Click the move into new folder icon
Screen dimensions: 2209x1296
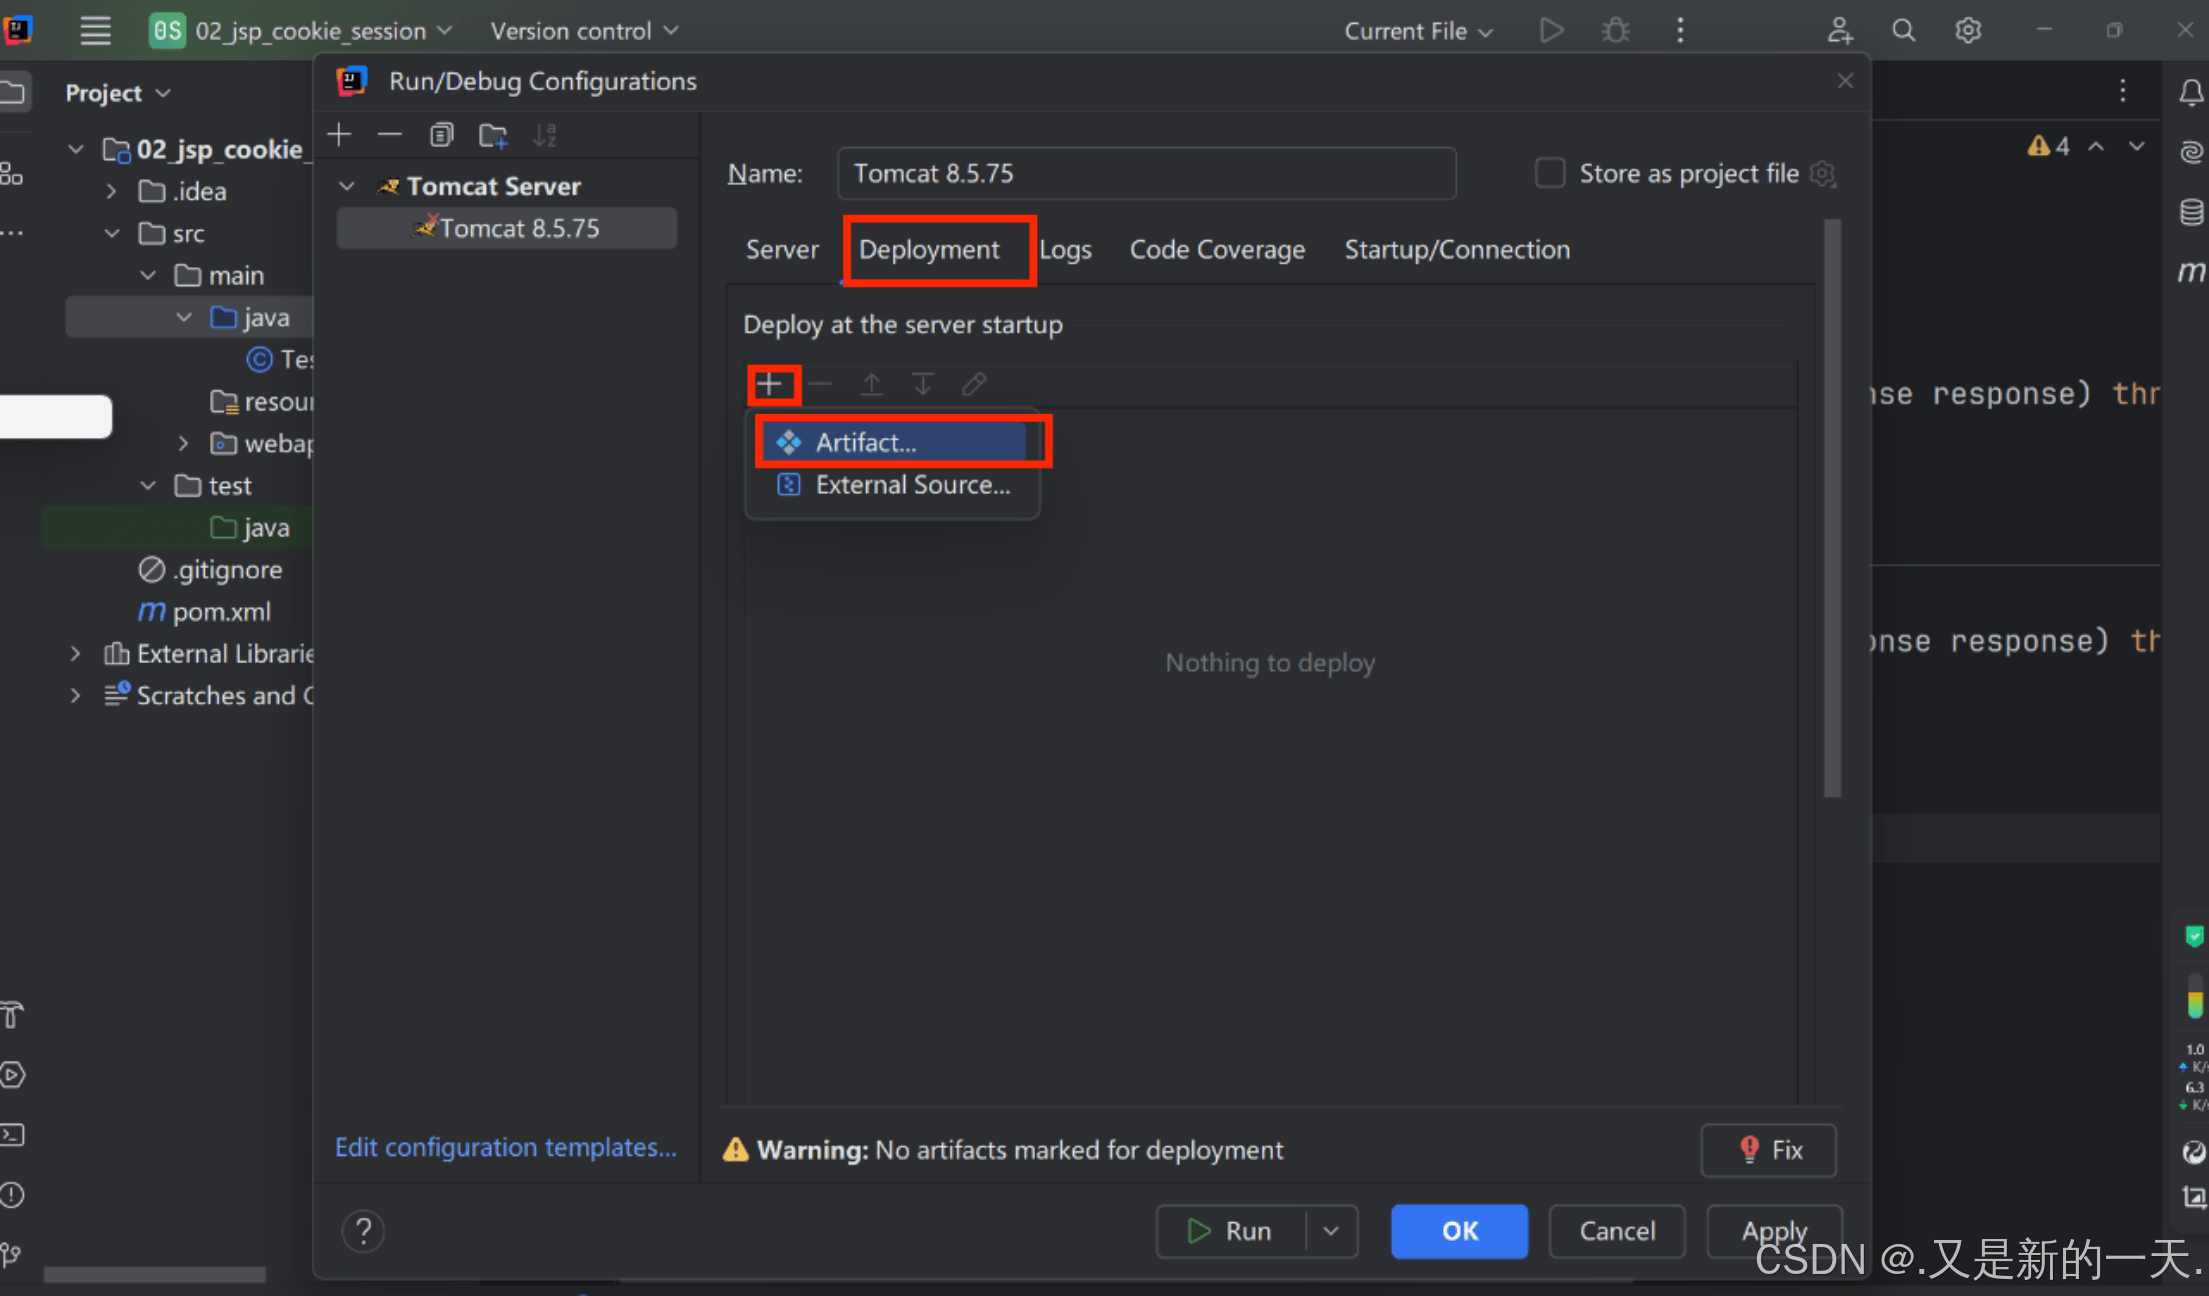(492, 135)
